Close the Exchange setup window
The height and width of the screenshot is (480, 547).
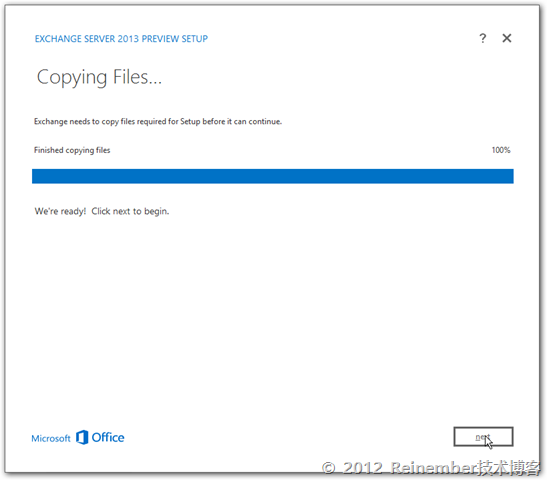point(507,38)
